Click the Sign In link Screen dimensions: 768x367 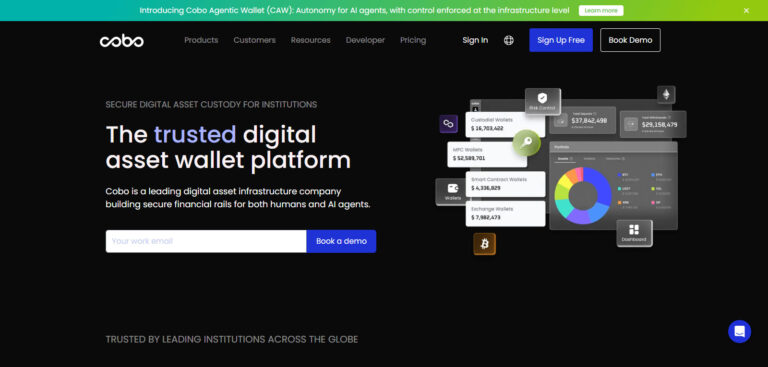click(x=475, y=40)
